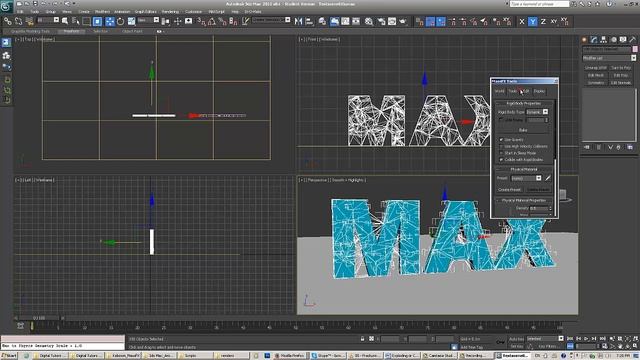Click the Align tool icon
Viewport: 640px width, 360px height.
pos(309,21)
